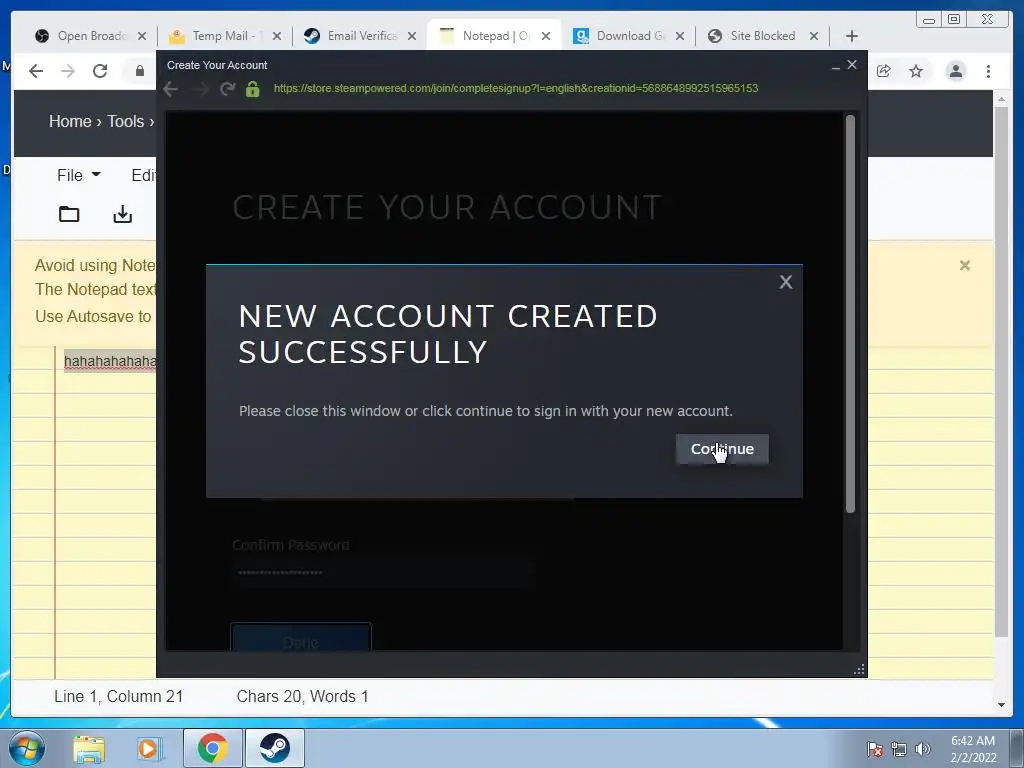The width and height of the screenshot is (1024, 768).
Task: Dismiss the yellow notice with its X
Action: [x=965, y=265]
